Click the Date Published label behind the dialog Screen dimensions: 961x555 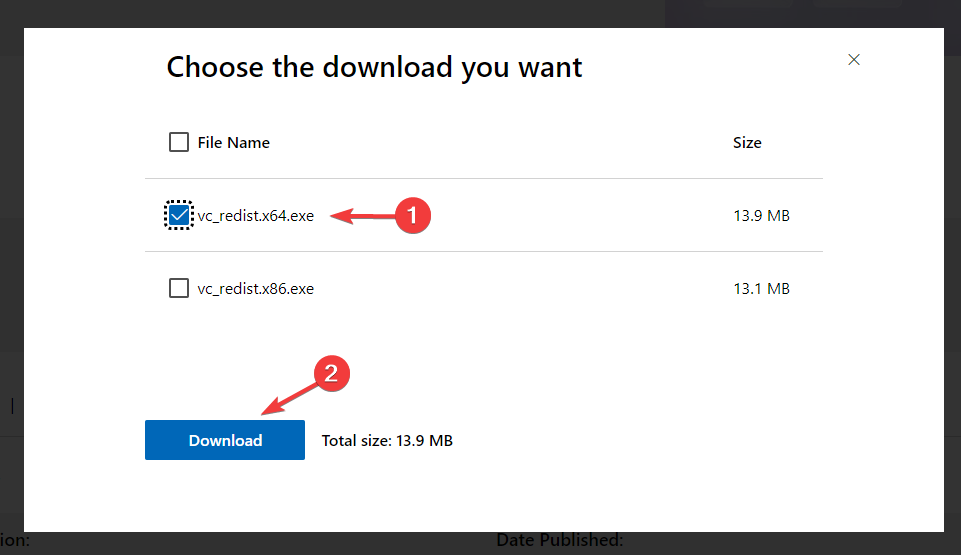click(560, 541)
